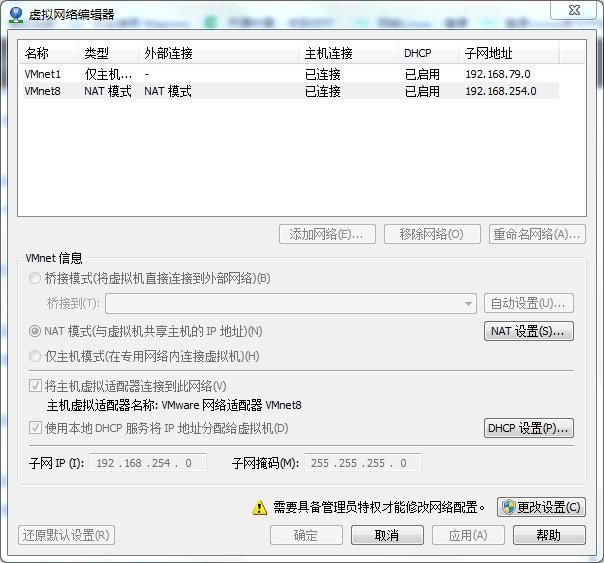Screen dimensions: 604x563
Task: Click the DHCP column header
Action: pyautogui.click(x=428, y=53)
